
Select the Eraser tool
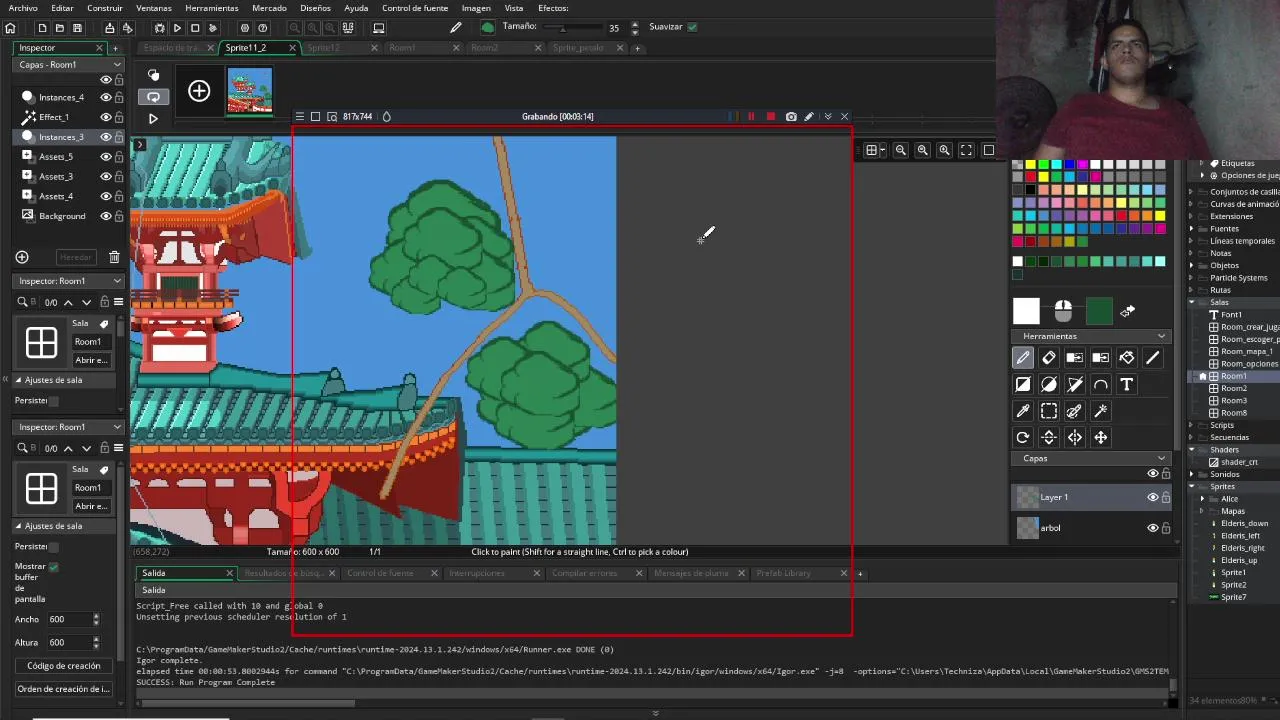click(x=1049, y=358)
